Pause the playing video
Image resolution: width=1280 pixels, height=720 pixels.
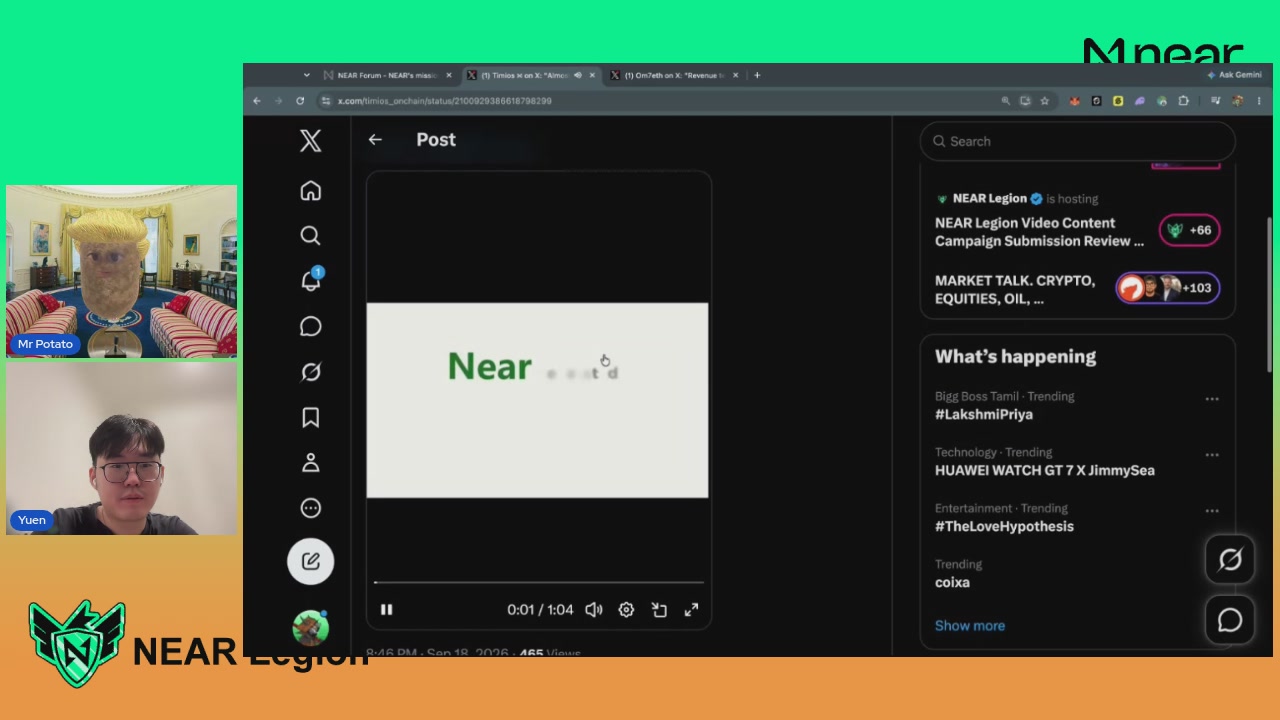(x=386, y=610)
